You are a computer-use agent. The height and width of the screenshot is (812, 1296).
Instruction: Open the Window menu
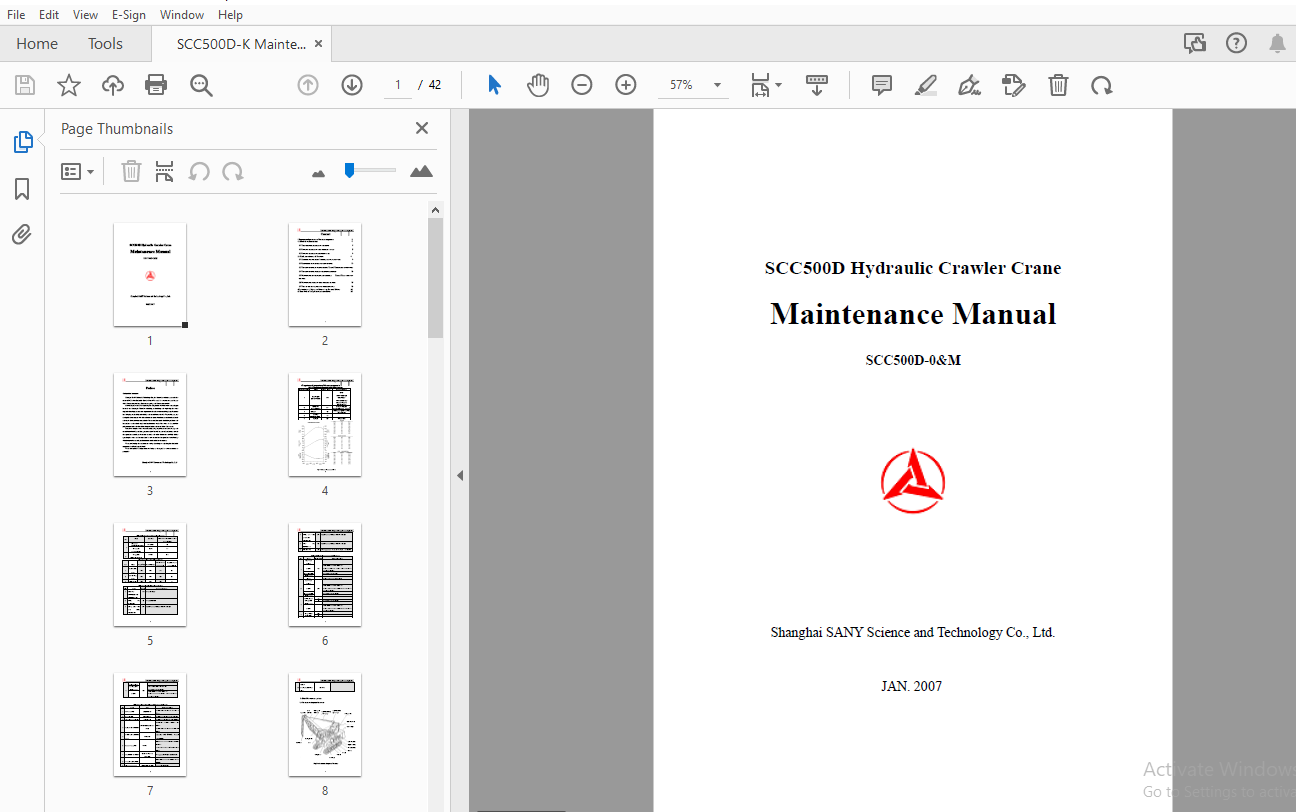click(182, 14)
